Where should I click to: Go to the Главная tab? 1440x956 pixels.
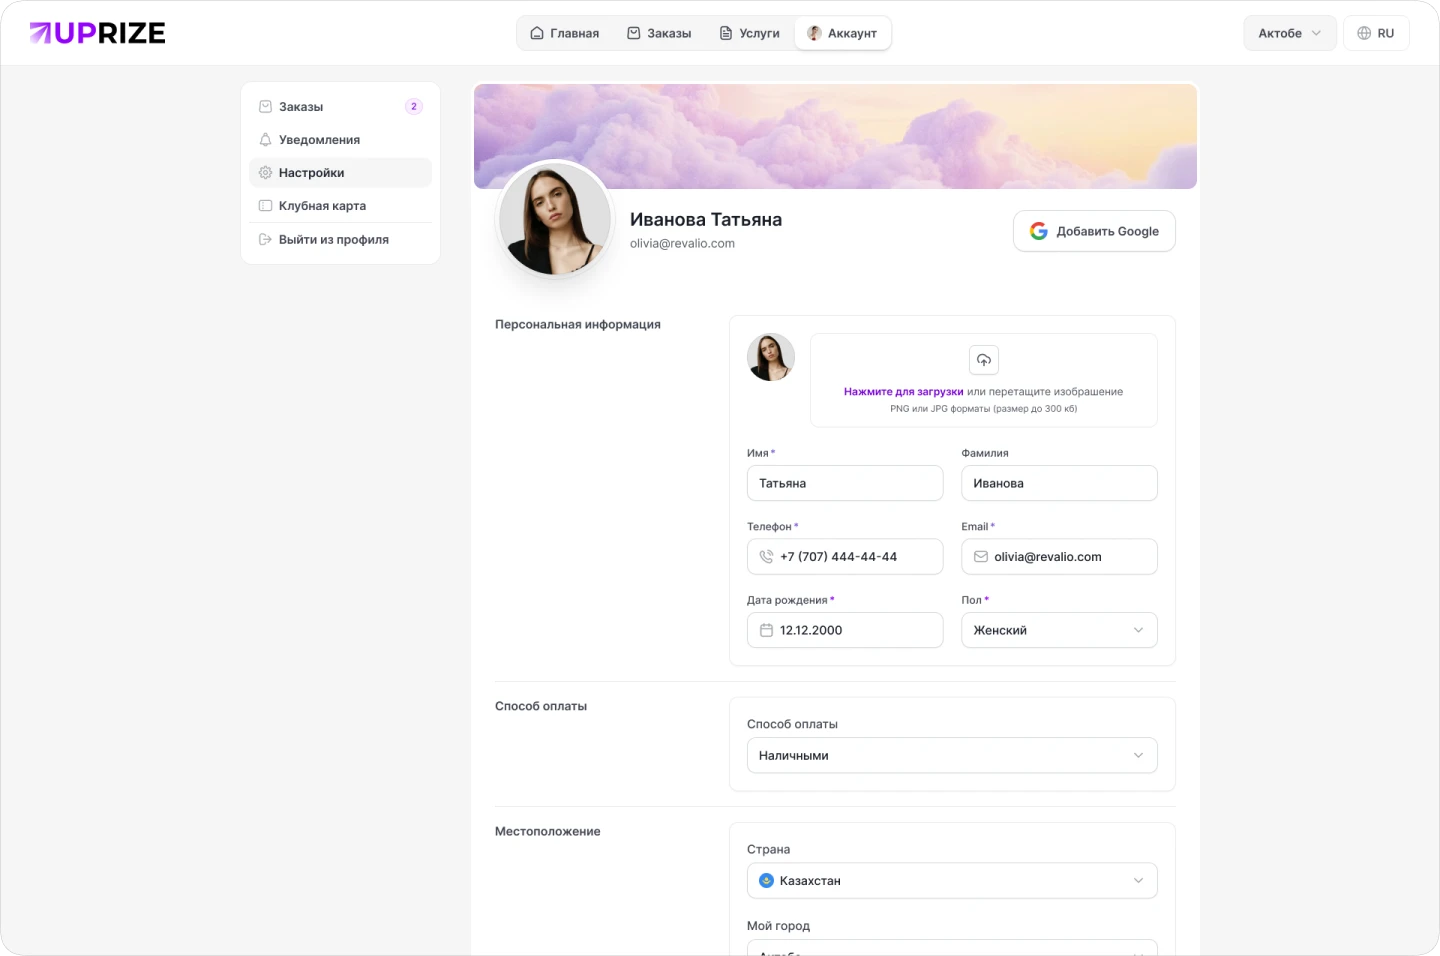565,33
